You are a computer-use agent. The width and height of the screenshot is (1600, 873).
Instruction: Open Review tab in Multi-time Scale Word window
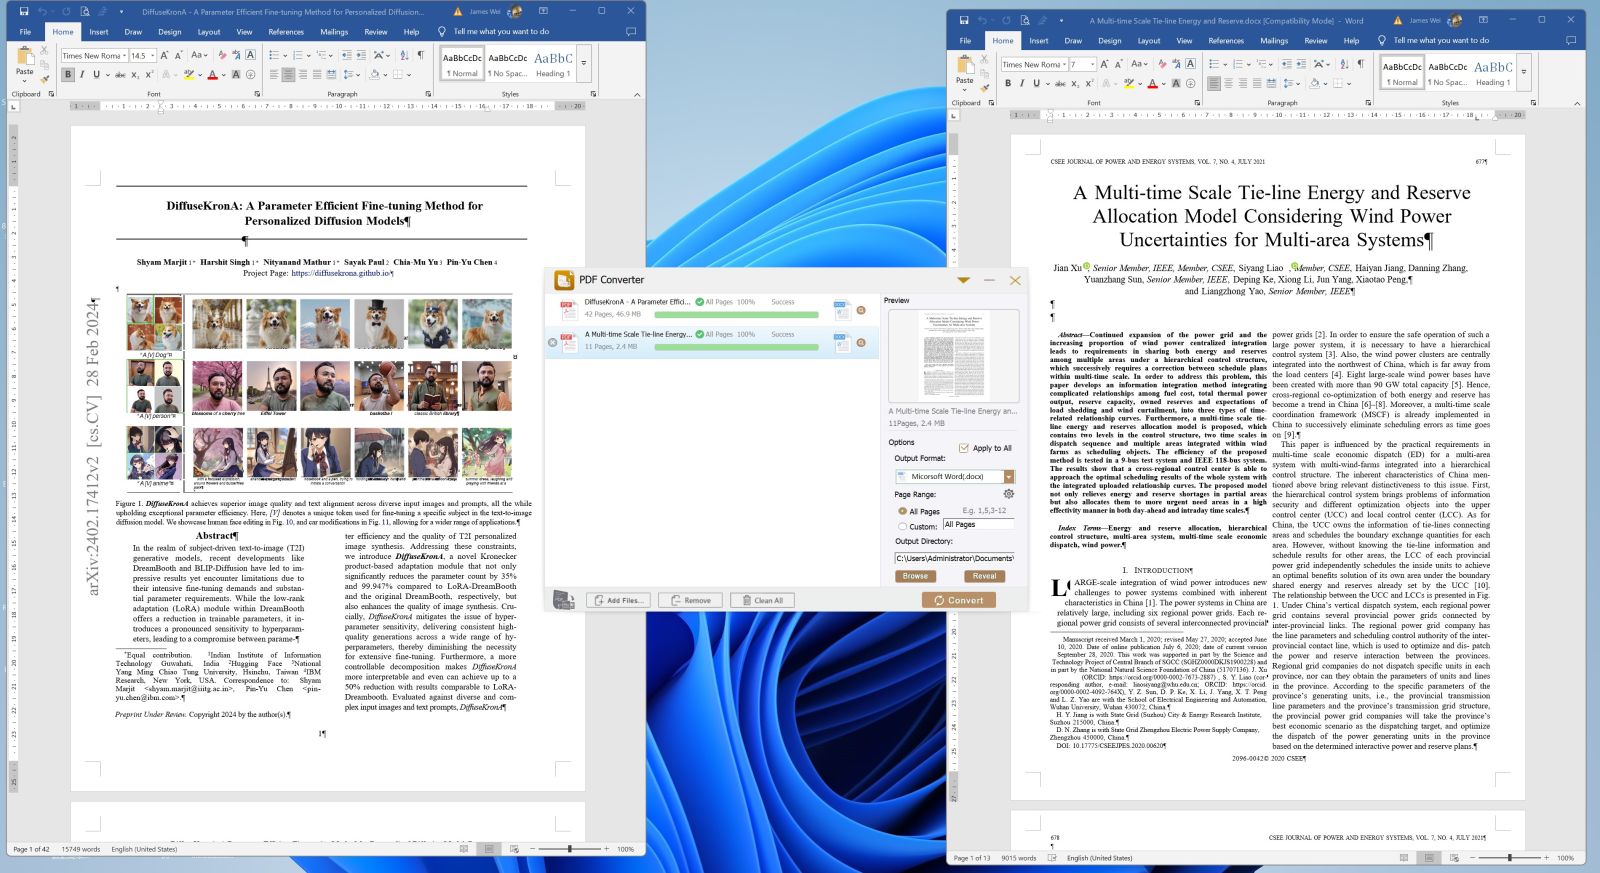click(1316, 41)
